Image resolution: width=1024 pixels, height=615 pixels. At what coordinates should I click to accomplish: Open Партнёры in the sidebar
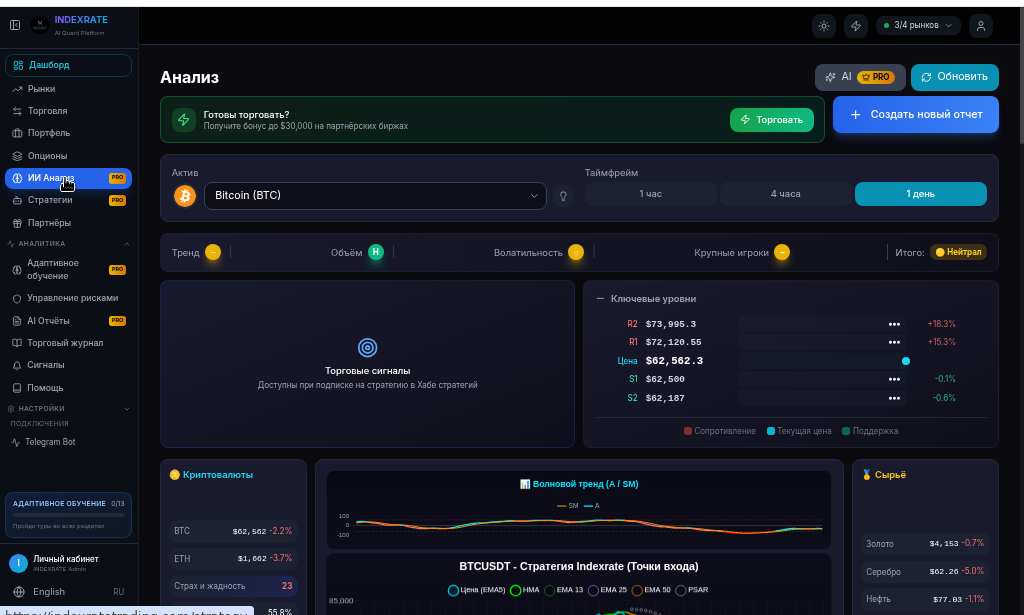tap(69, 223)
